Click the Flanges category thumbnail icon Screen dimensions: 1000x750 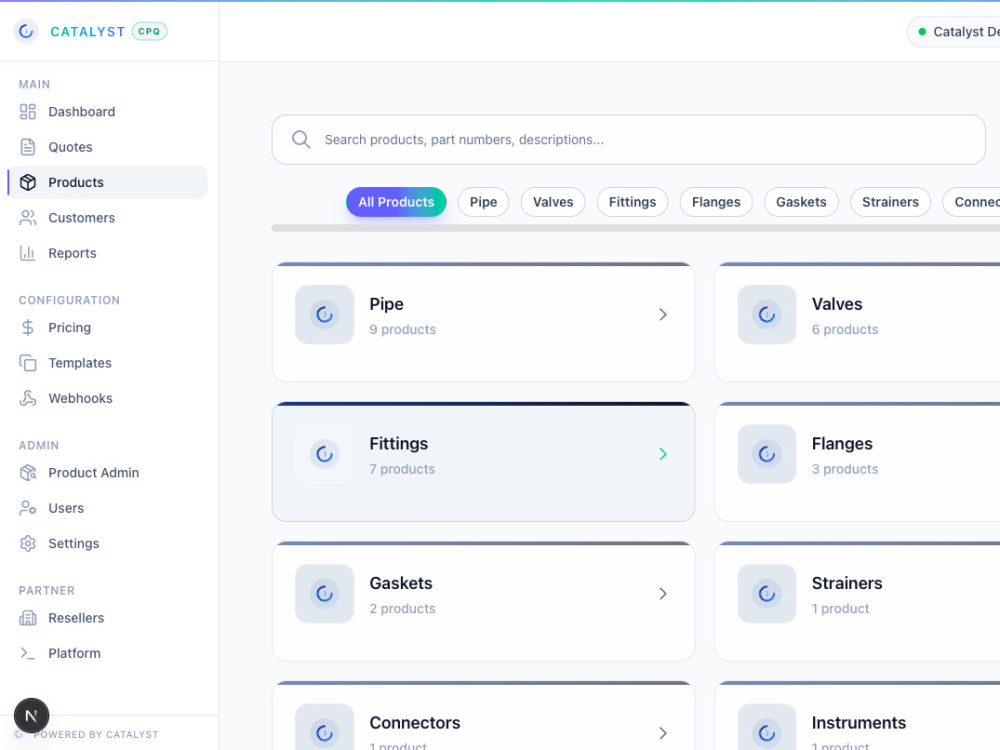point(767,454)
